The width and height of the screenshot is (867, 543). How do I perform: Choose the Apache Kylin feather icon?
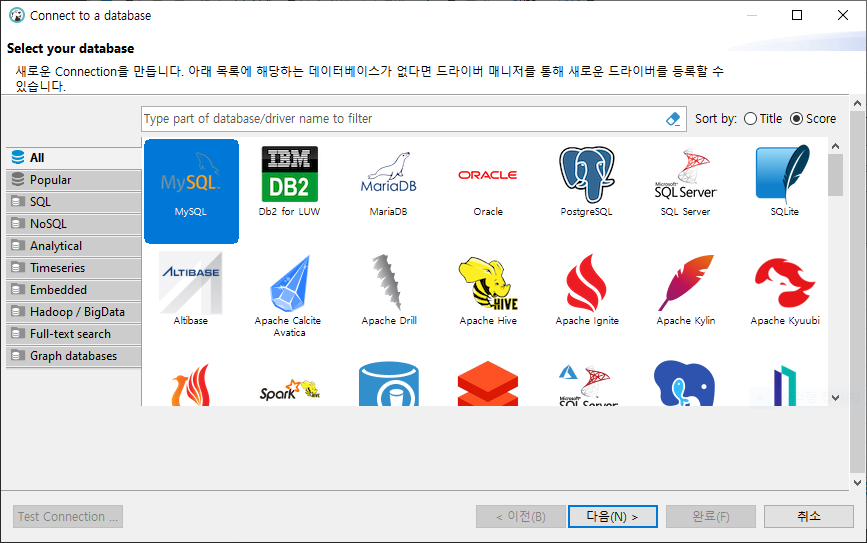click(686, 289)
